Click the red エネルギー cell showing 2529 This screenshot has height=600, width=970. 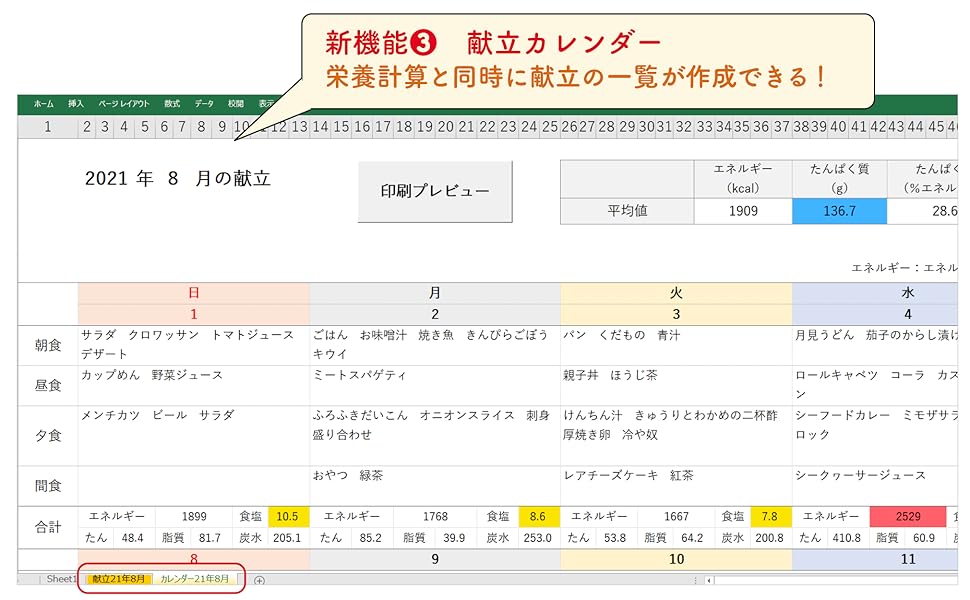[907, 516]
